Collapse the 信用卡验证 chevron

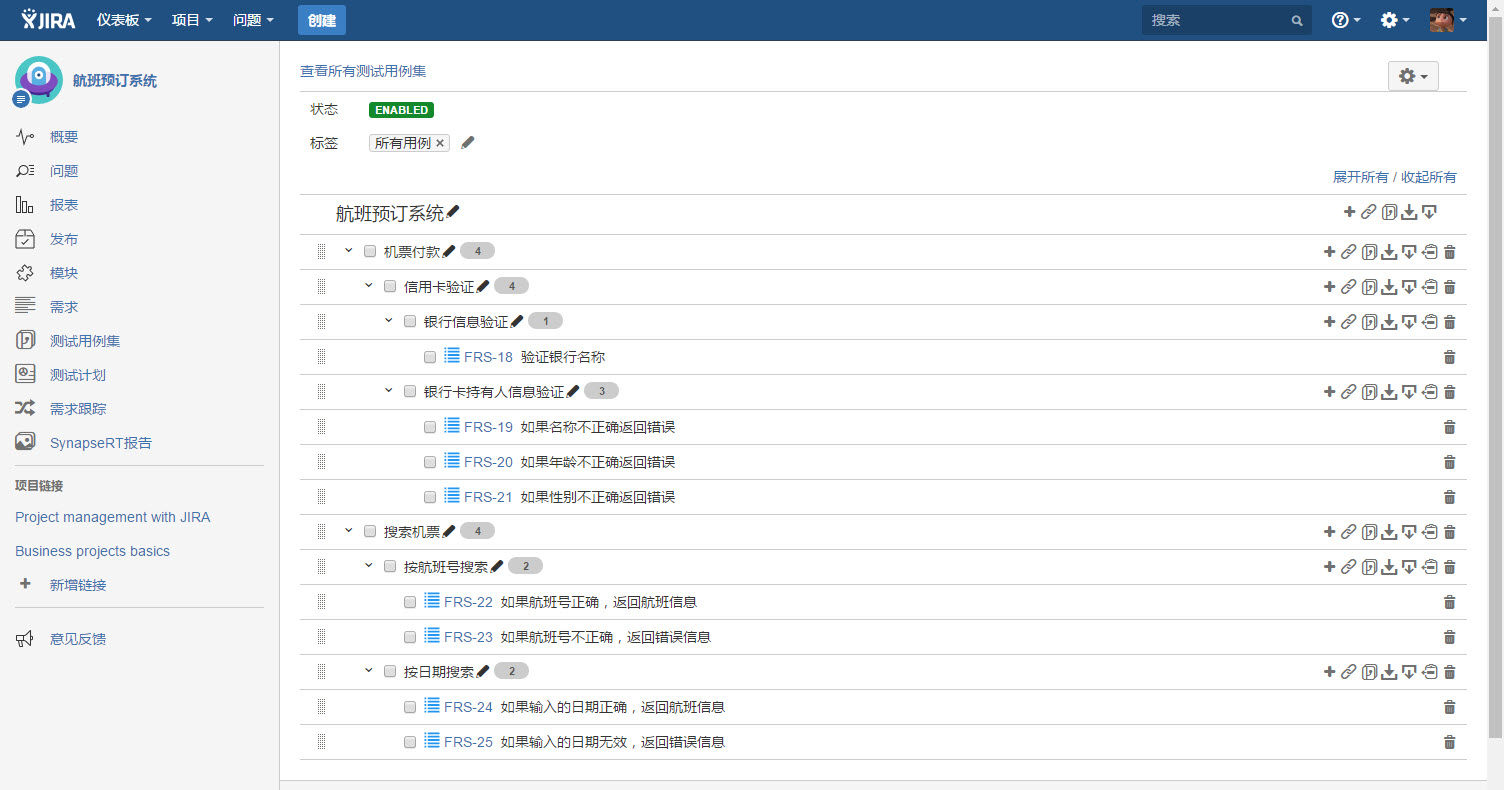(369, 285)
